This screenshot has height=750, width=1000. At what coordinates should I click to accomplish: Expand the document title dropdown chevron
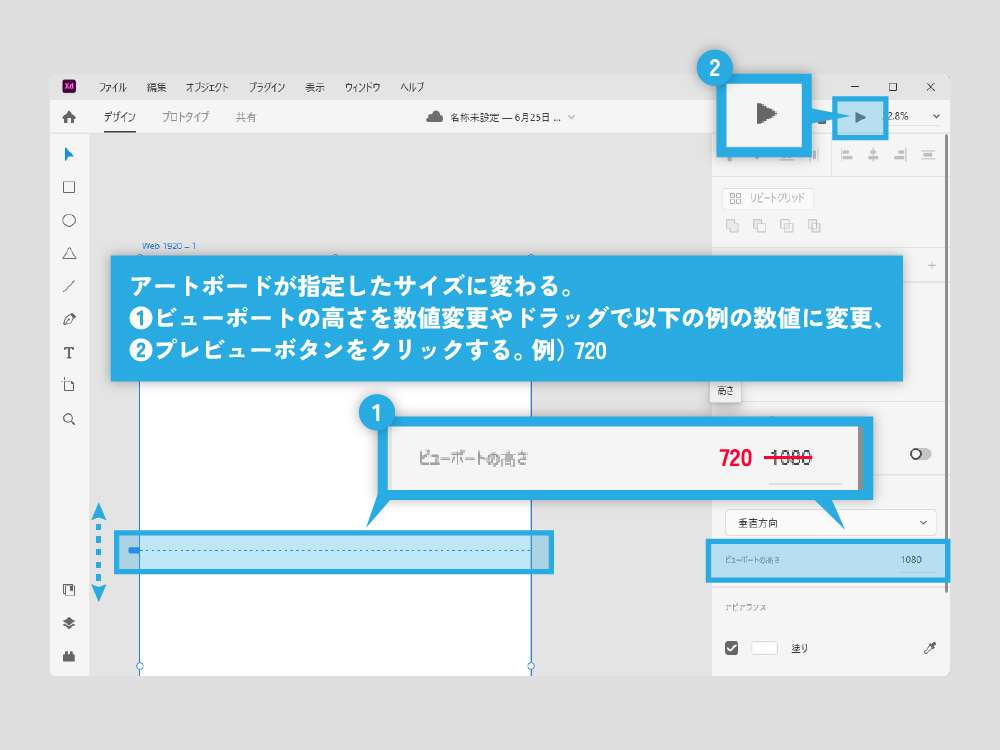571,117
